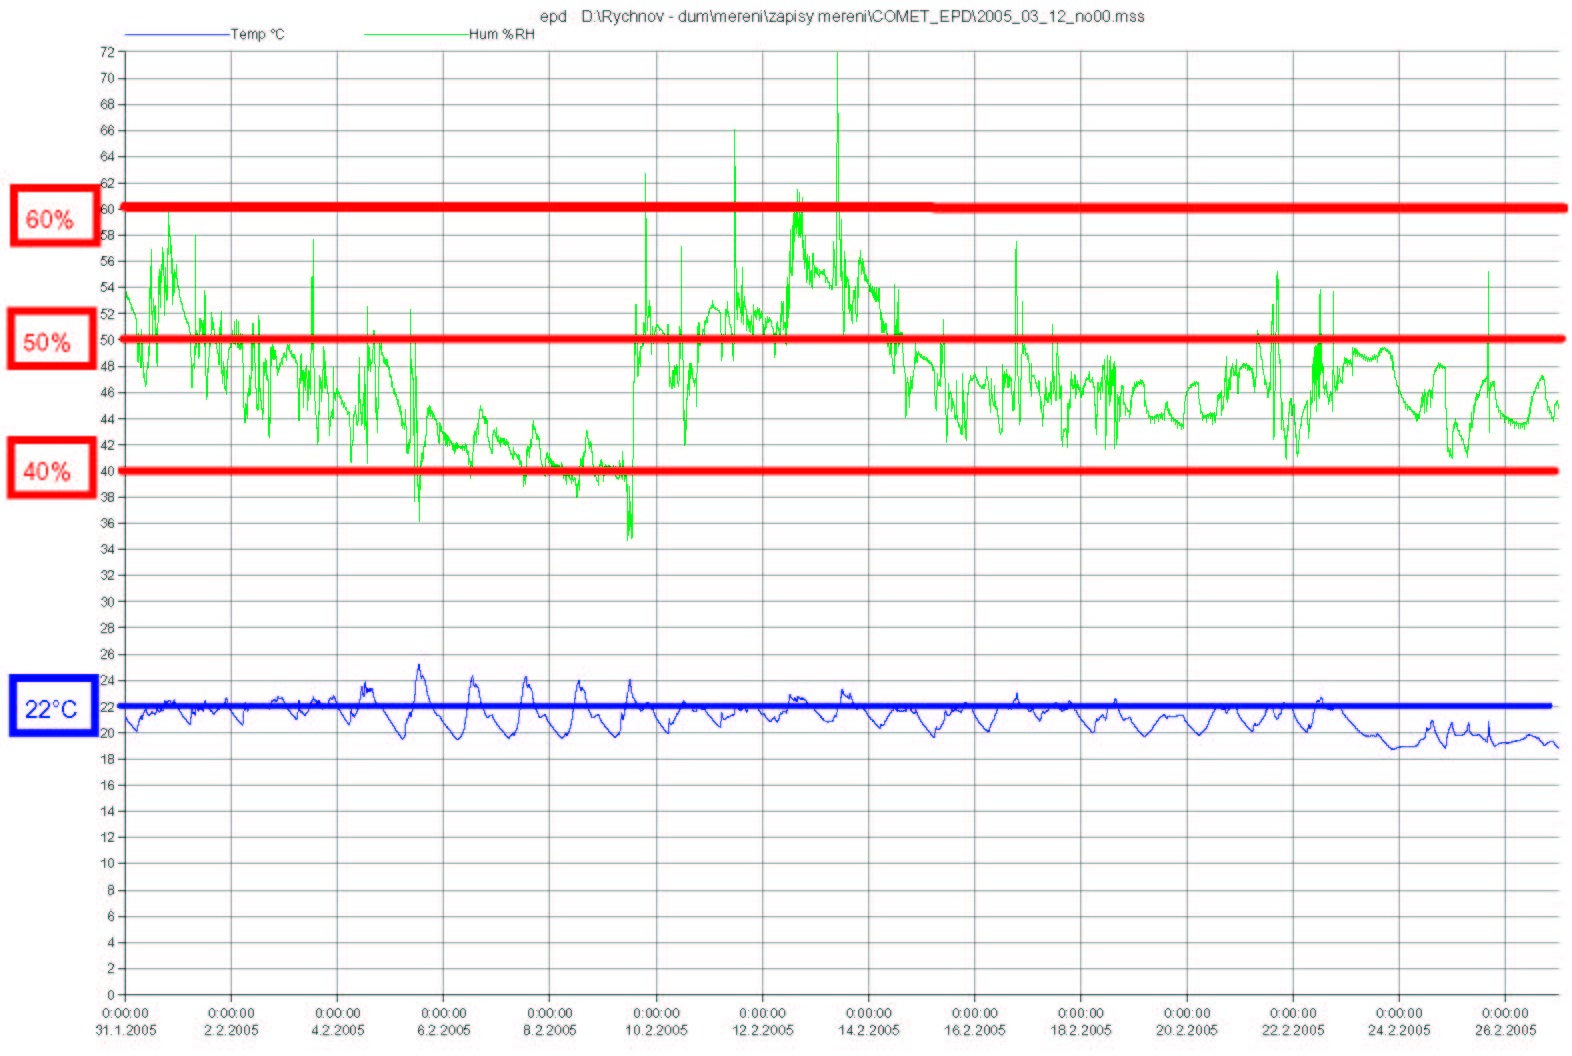1572x1056 pixels.
Task: Select the "4.2.2005" x-axis date label
Action: 338,1030
